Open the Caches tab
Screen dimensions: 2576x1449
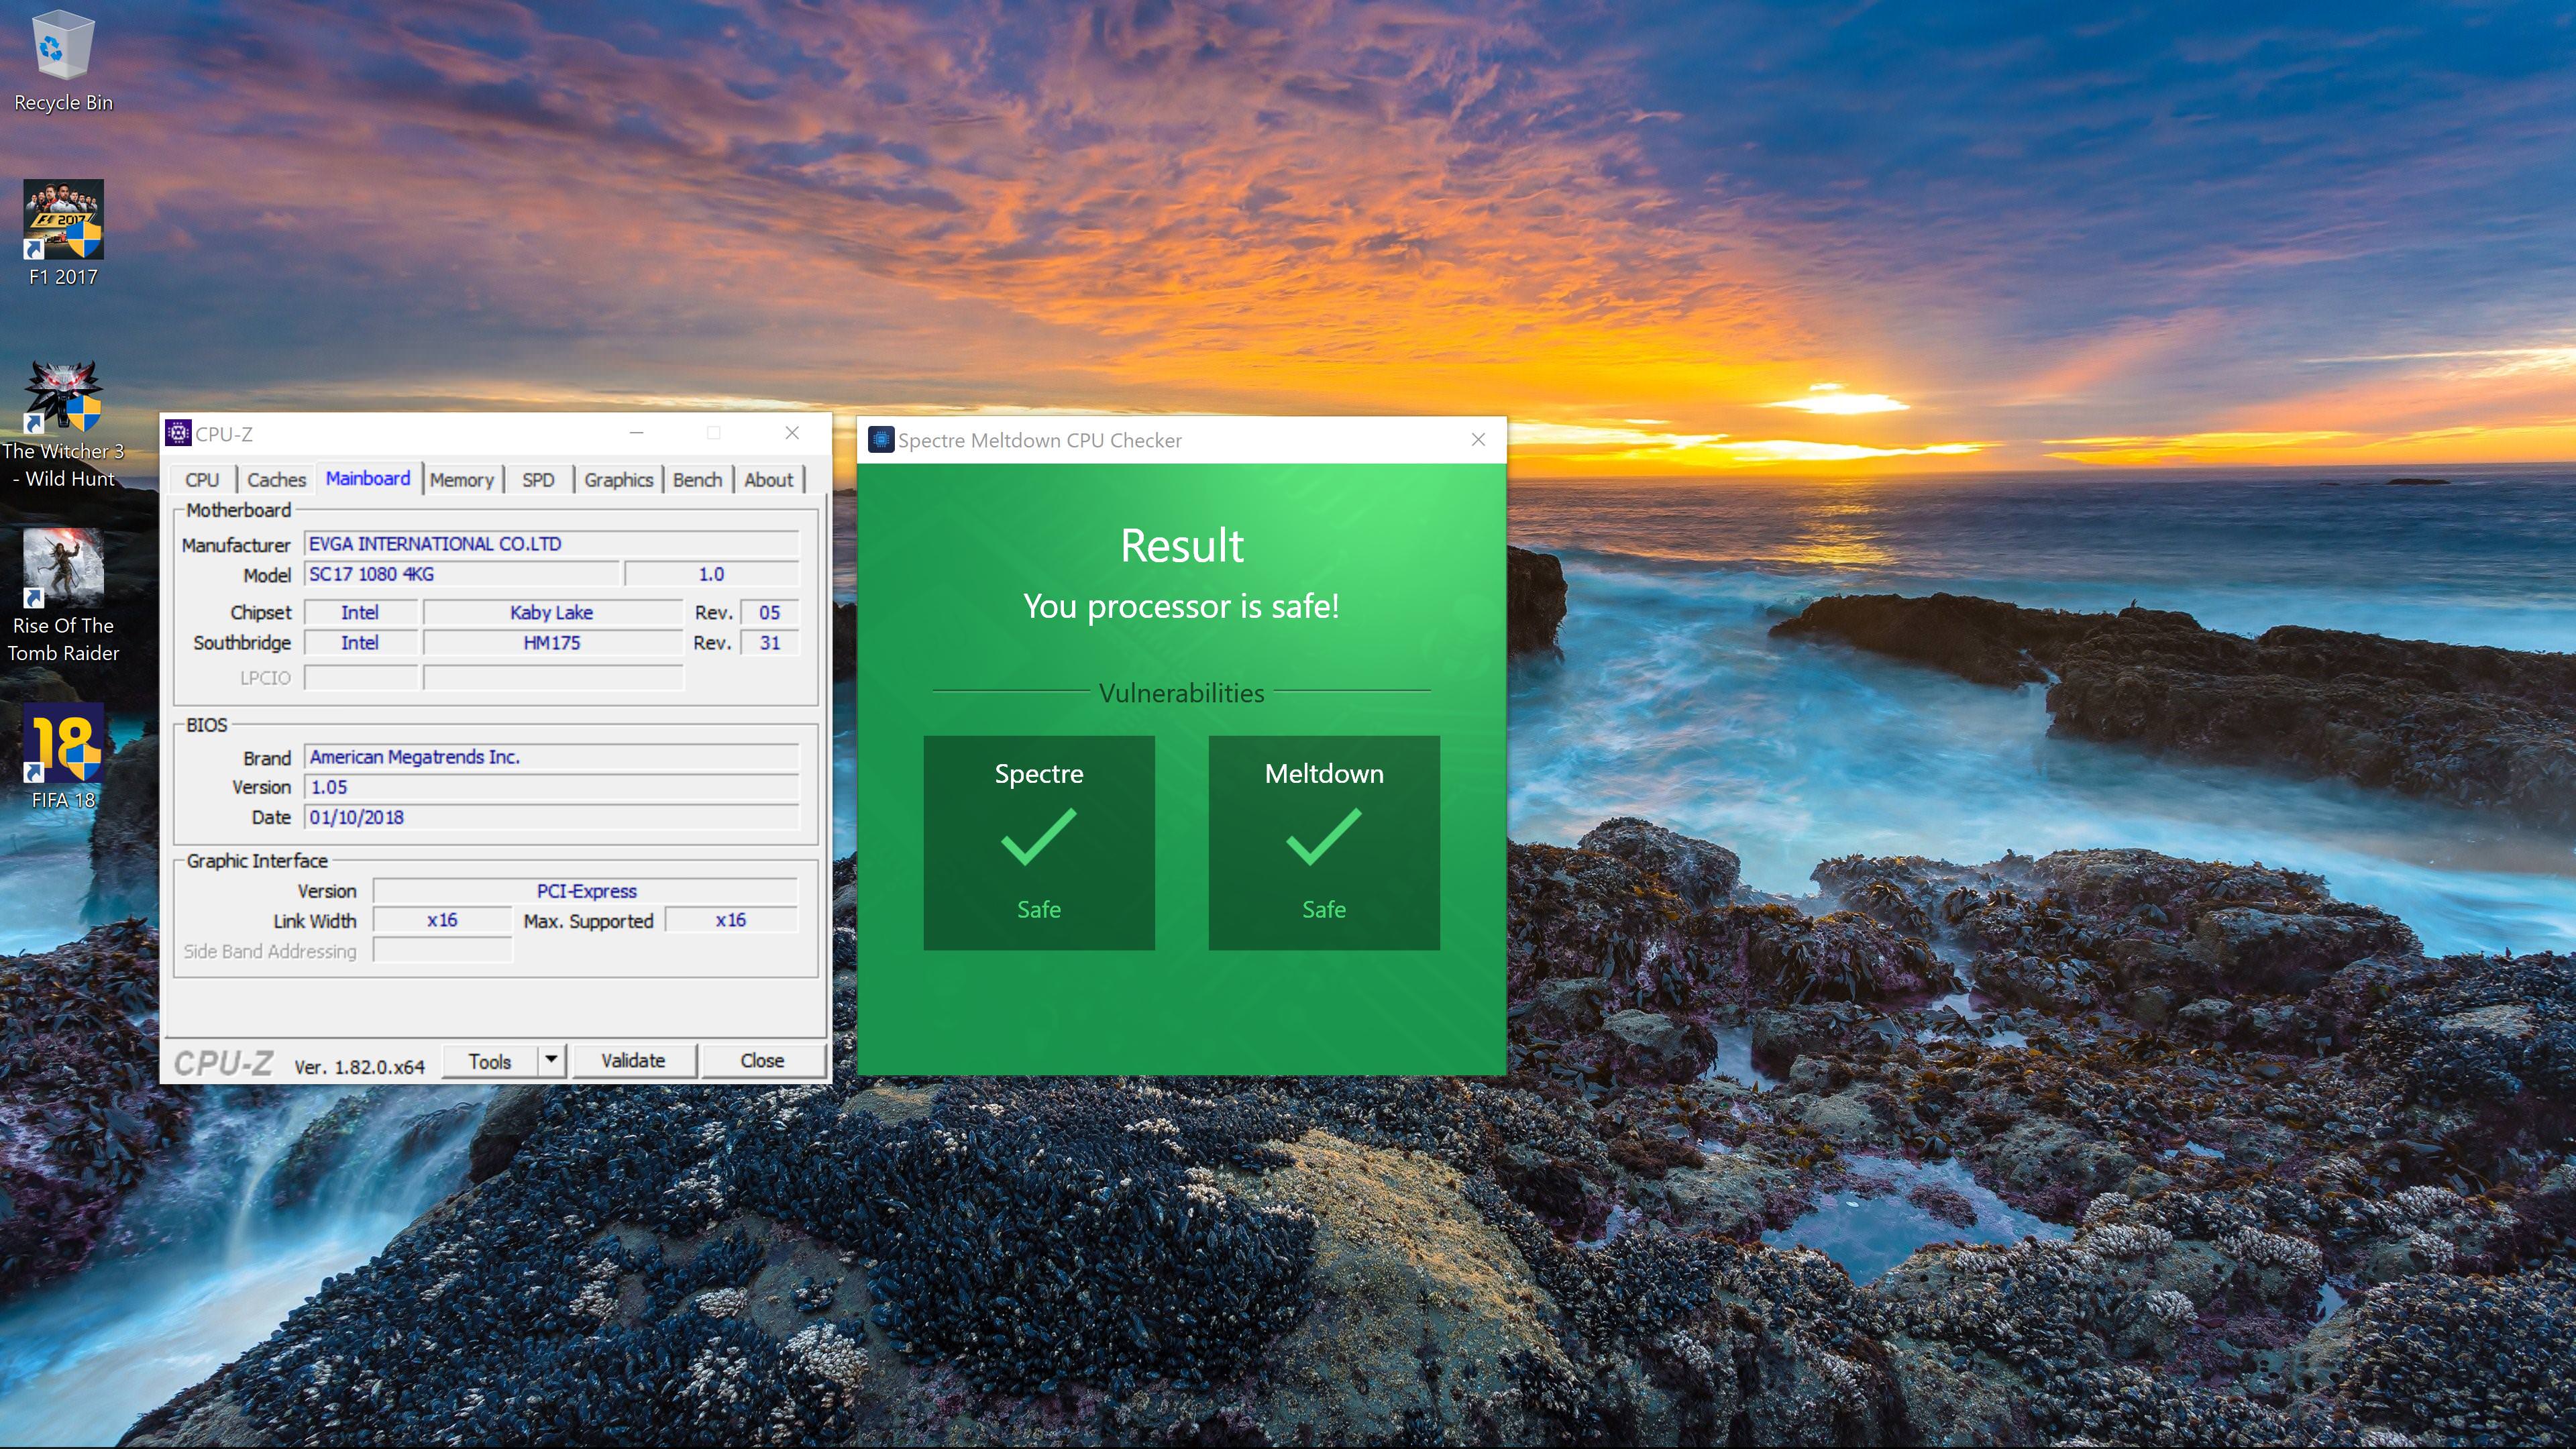coord(276,480)
